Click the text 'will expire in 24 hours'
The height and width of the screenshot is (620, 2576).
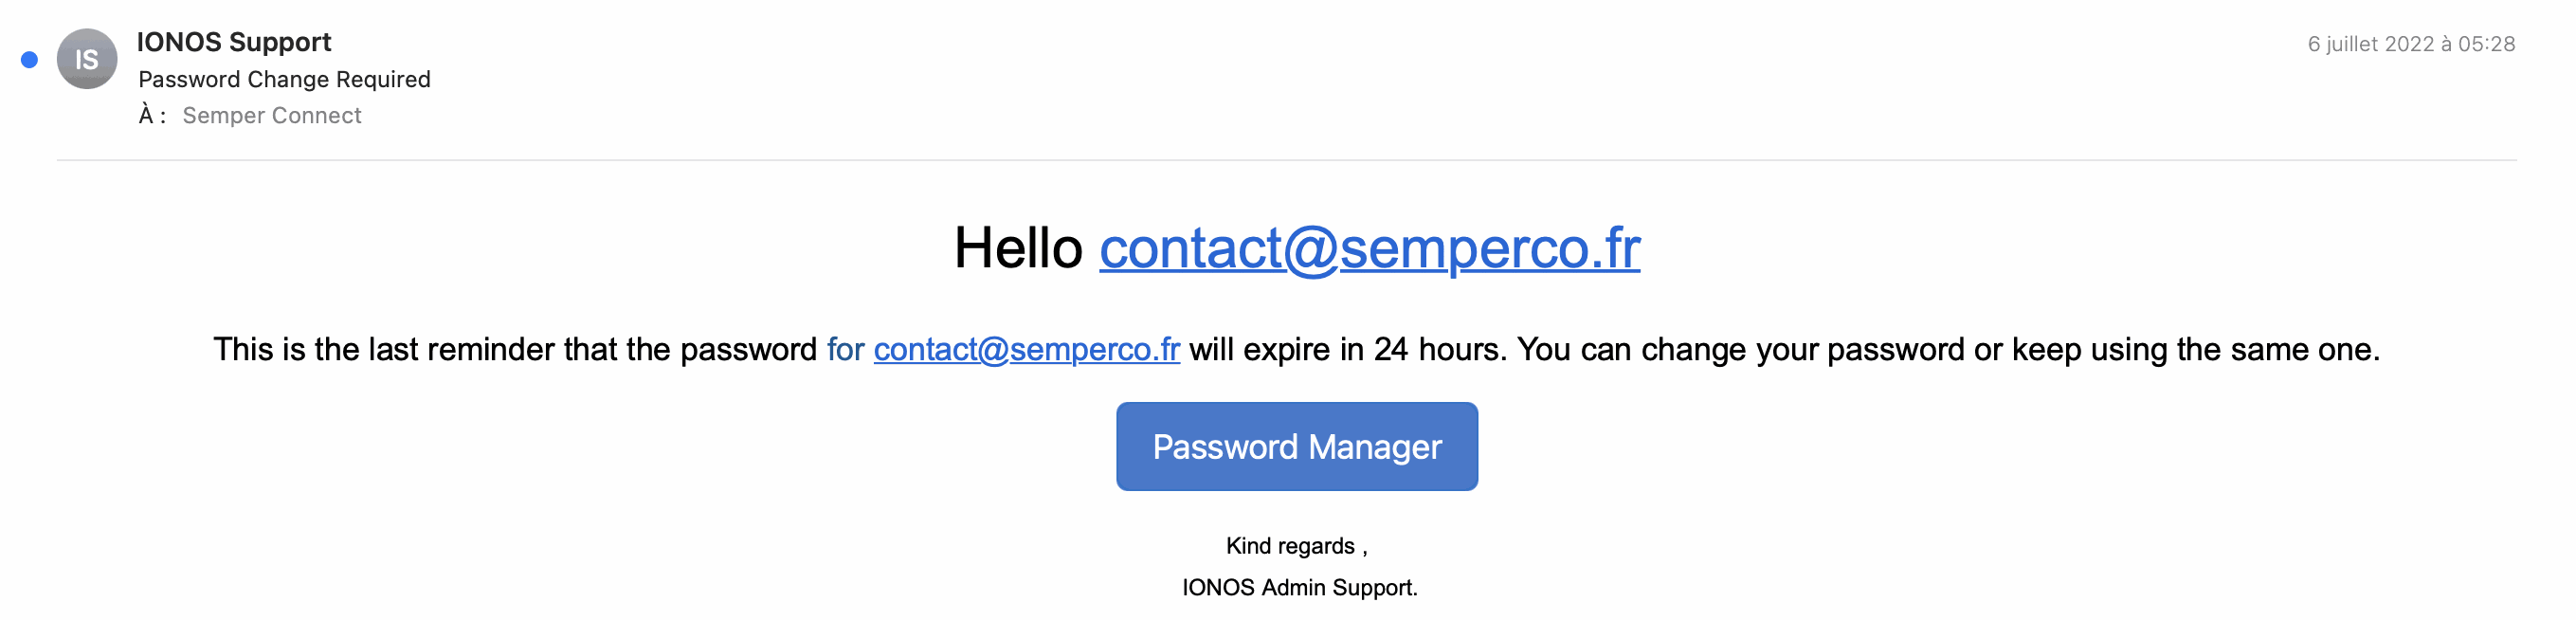(1345, 349)
